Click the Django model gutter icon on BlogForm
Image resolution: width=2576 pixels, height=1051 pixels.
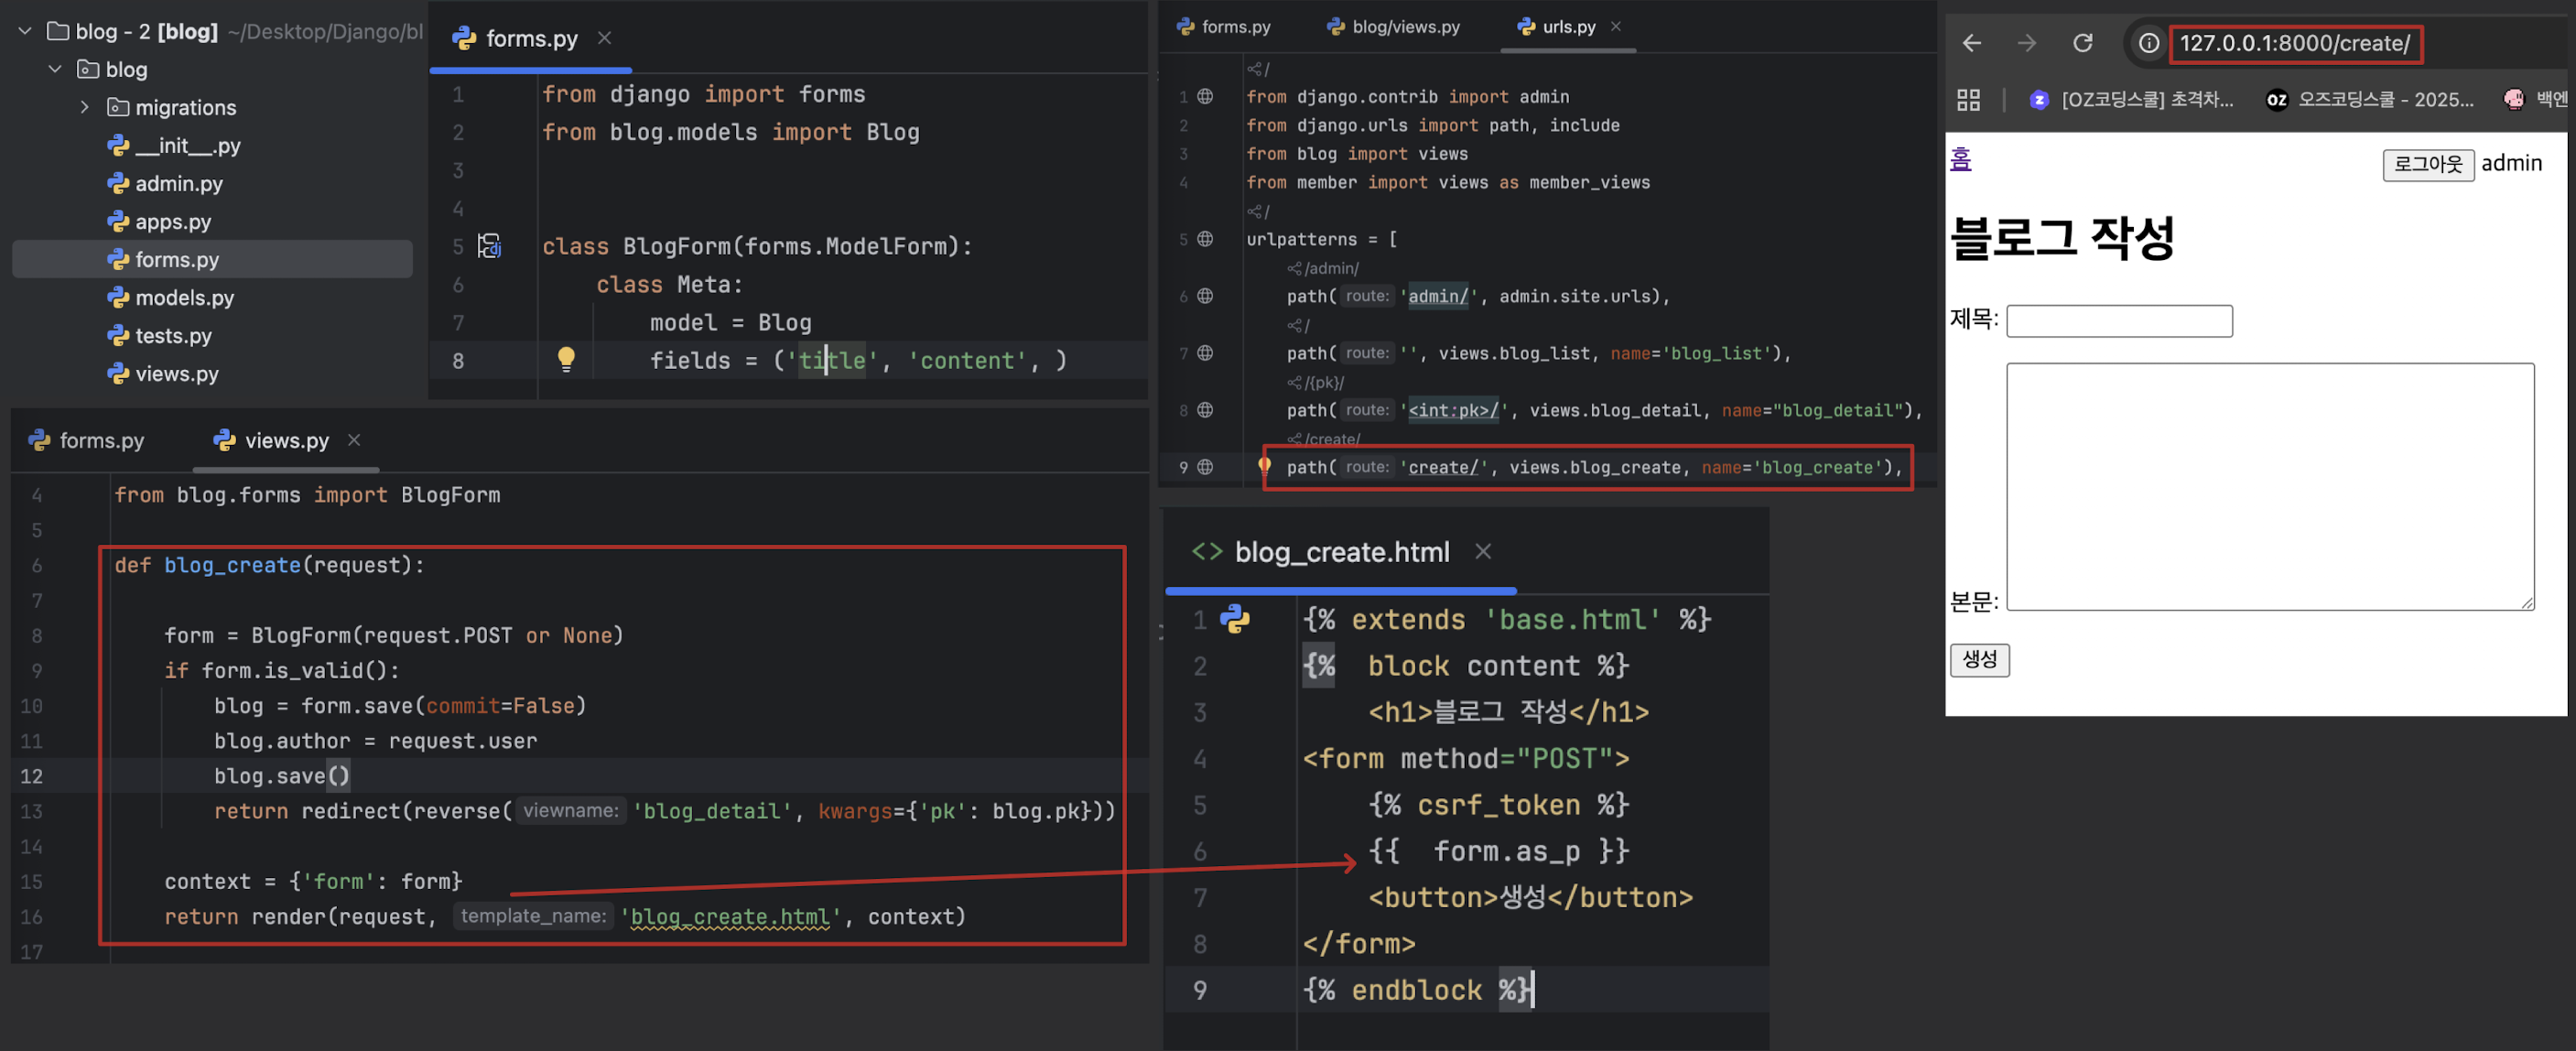point(489,246)
